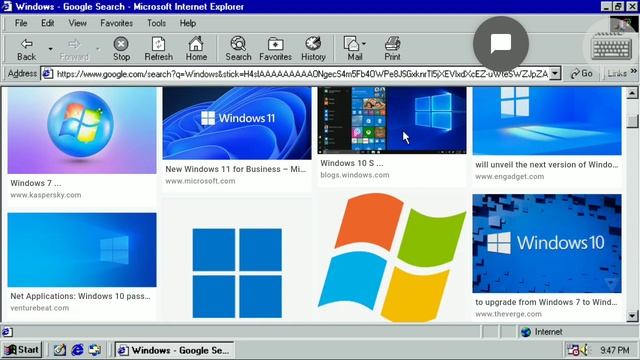640x360 pixels.
Task: Click the Links toolbar label
Action: [617, 73]
